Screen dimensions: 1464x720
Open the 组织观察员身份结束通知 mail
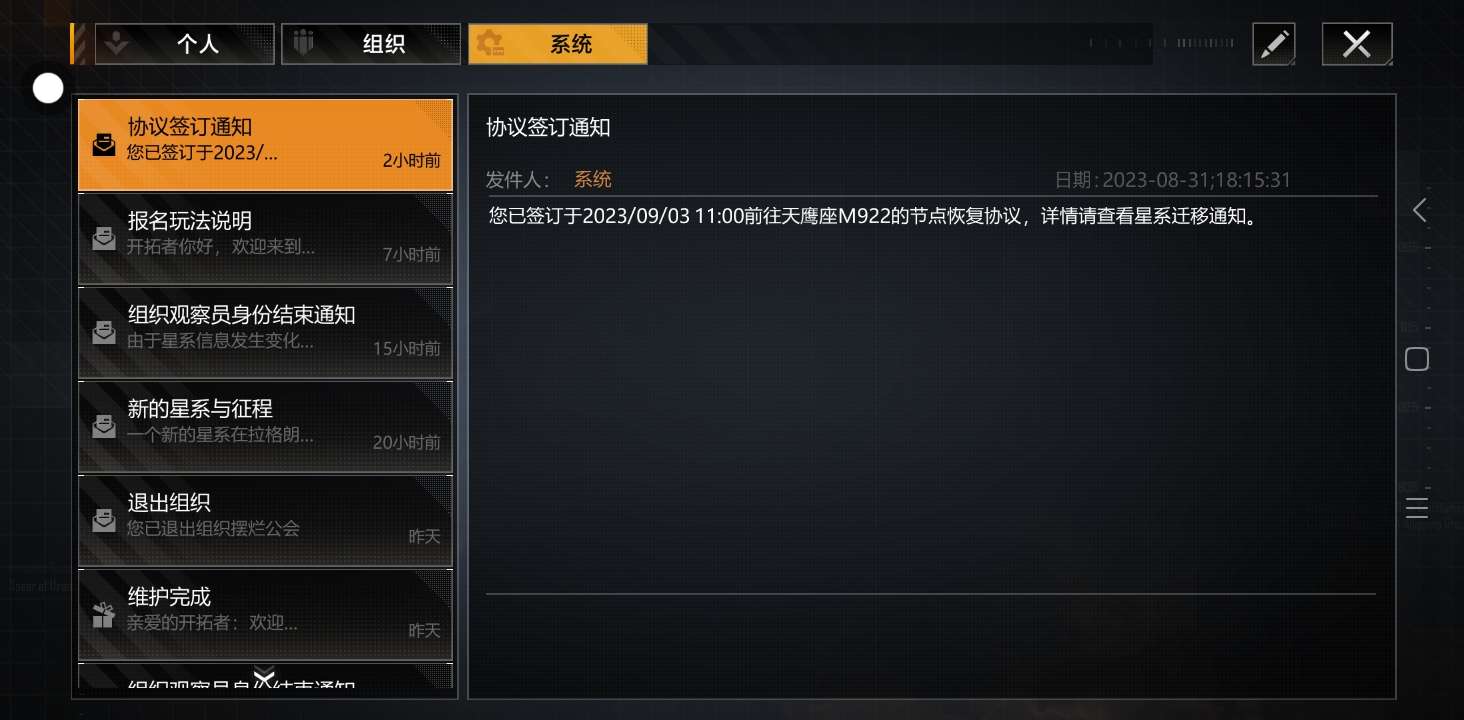coord(265,333)
